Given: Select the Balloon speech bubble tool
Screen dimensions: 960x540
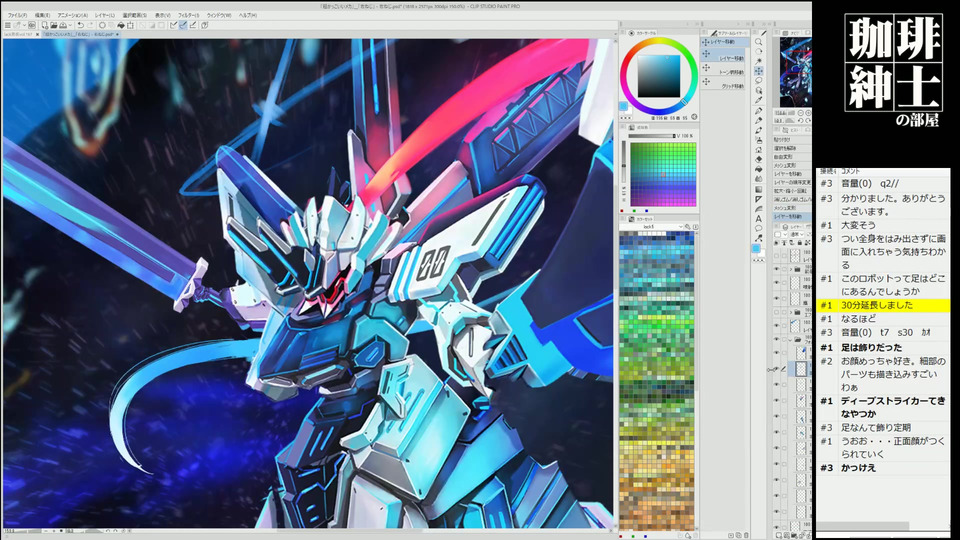Looking at the screenshot, I should point(759,228).
